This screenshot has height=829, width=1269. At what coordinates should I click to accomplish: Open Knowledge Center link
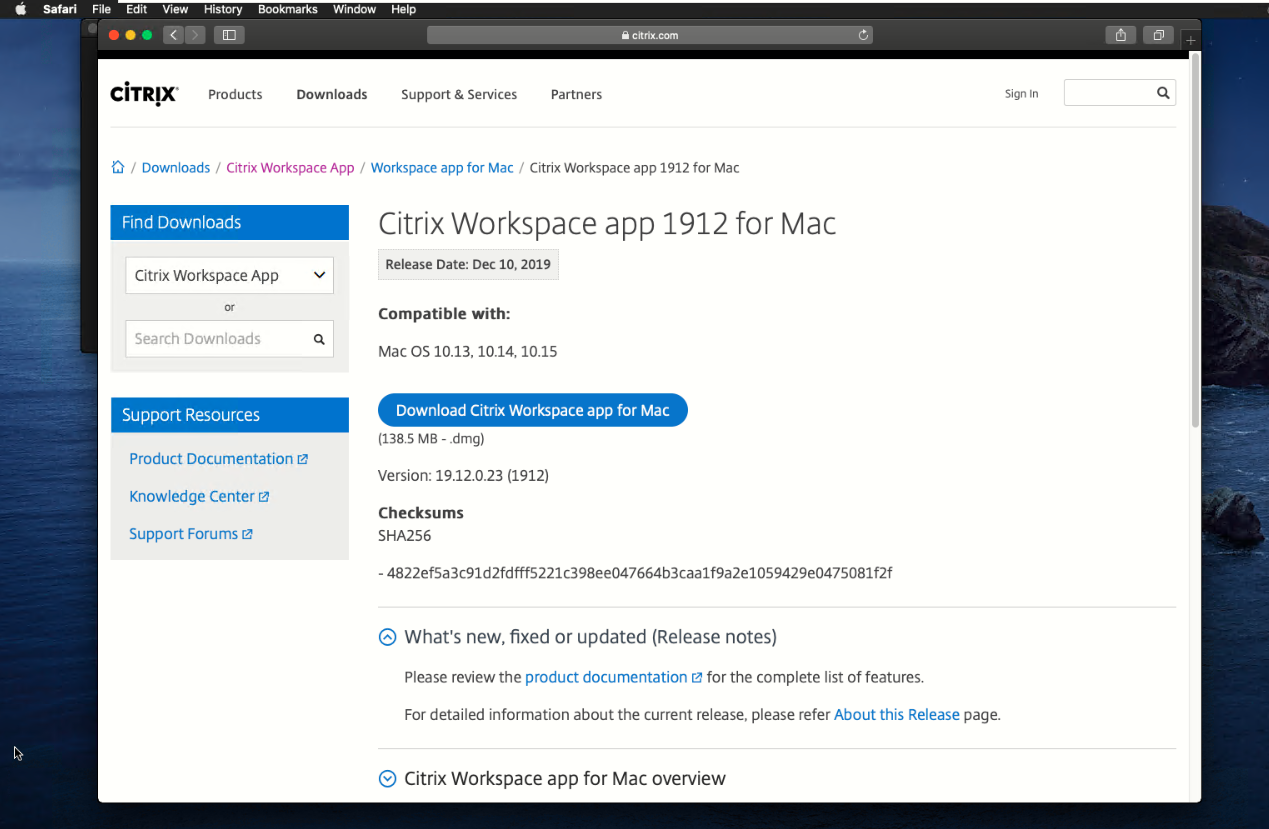[x=192, y=497]
